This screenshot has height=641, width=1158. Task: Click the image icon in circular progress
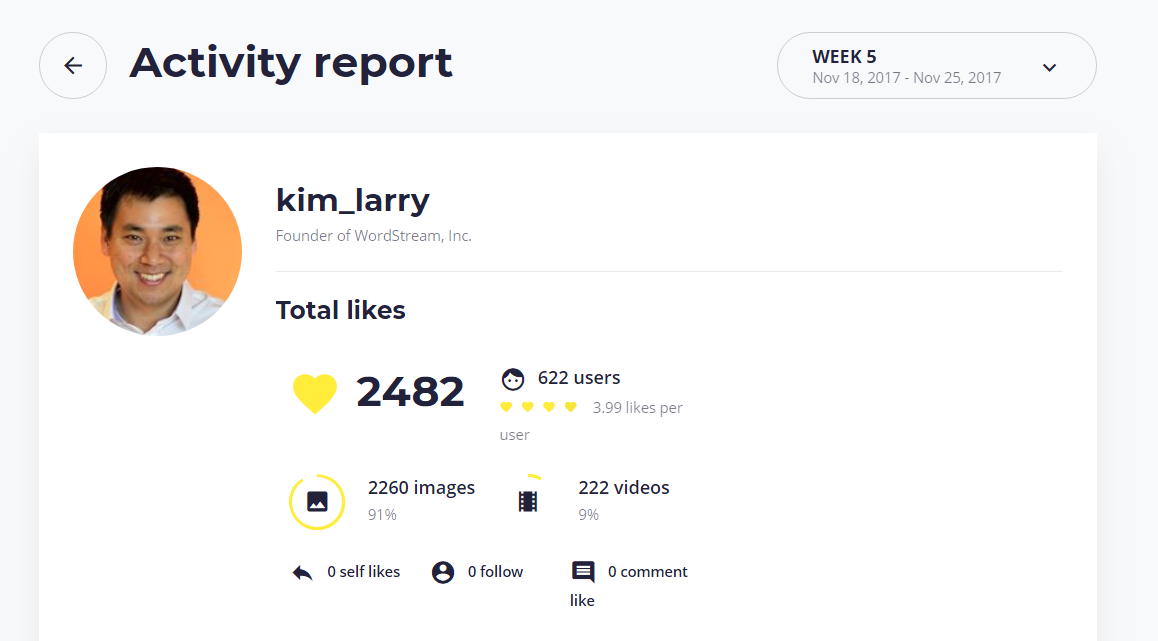point(317,501)
